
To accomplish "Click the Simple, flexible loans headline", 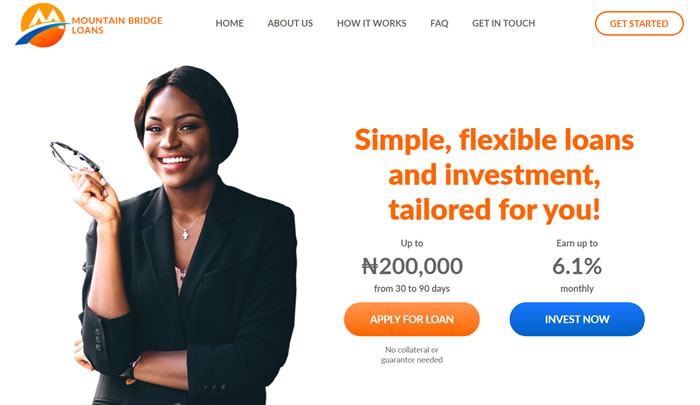I will click(x=494, y=175).
